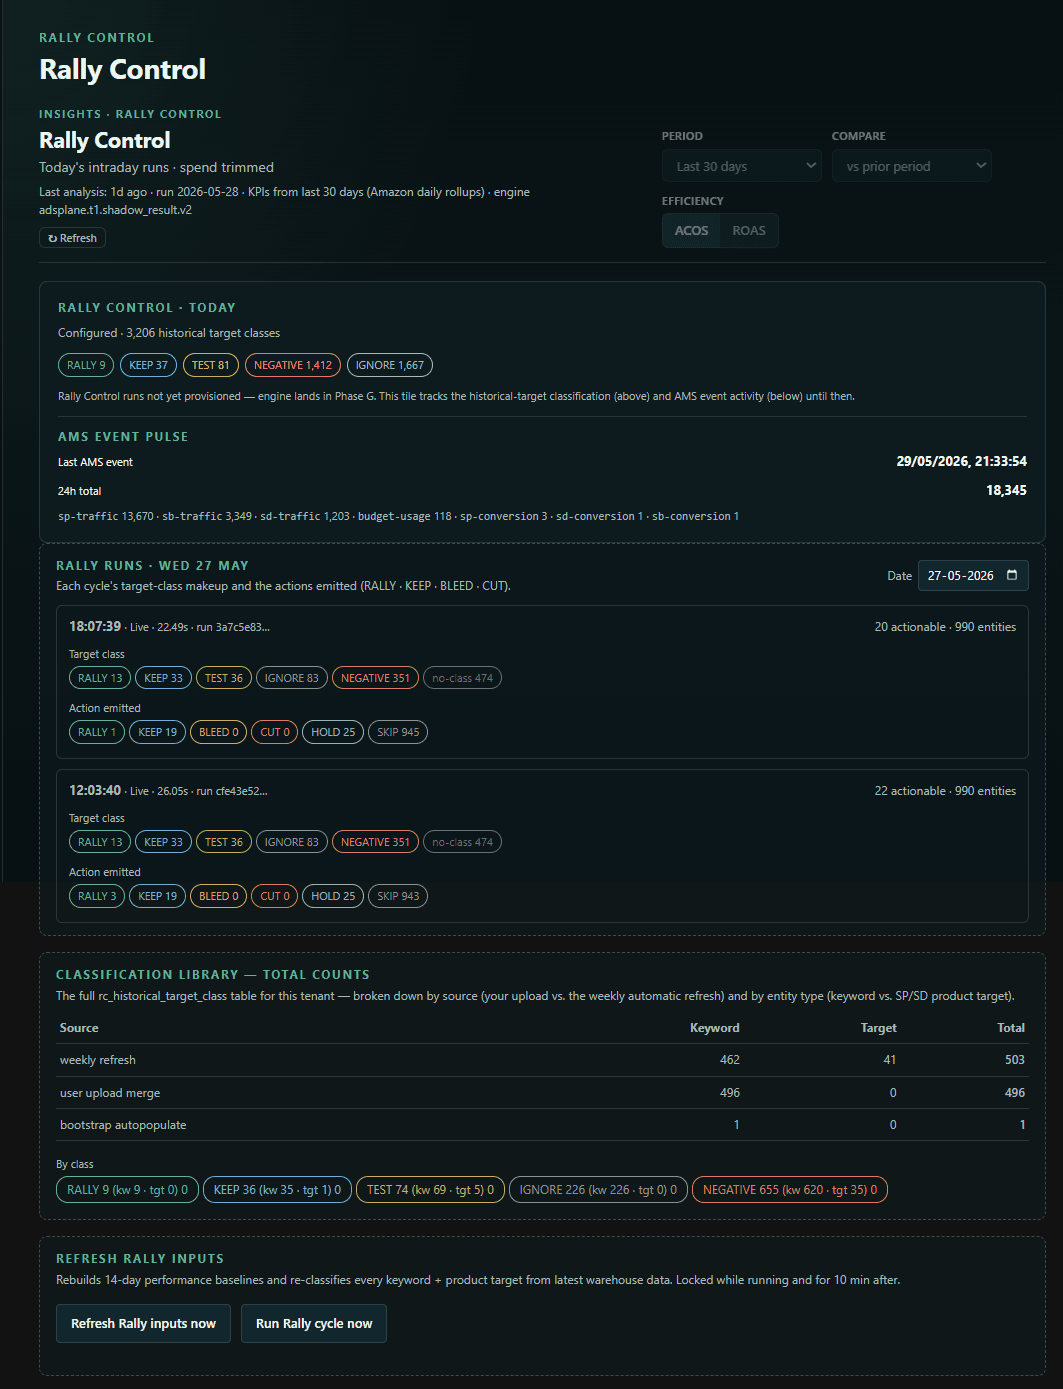The height and width of the screenshot is (1389, 1063).
Task: Open the Compare dropdown showing vs prior period
Action: click(x=911, y=166)
